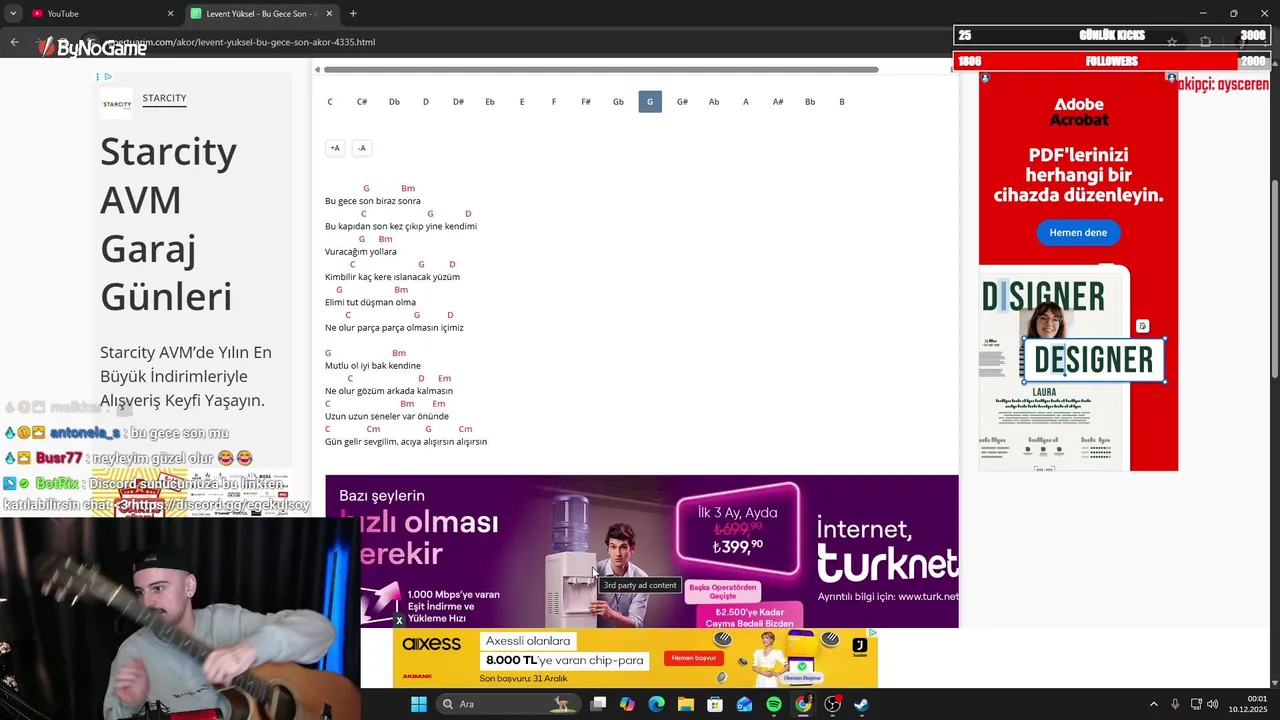Click lyric line 'Bu gece son biraz sonra'
This screenshot has height=720, width=1280.
tap(372, 201)
